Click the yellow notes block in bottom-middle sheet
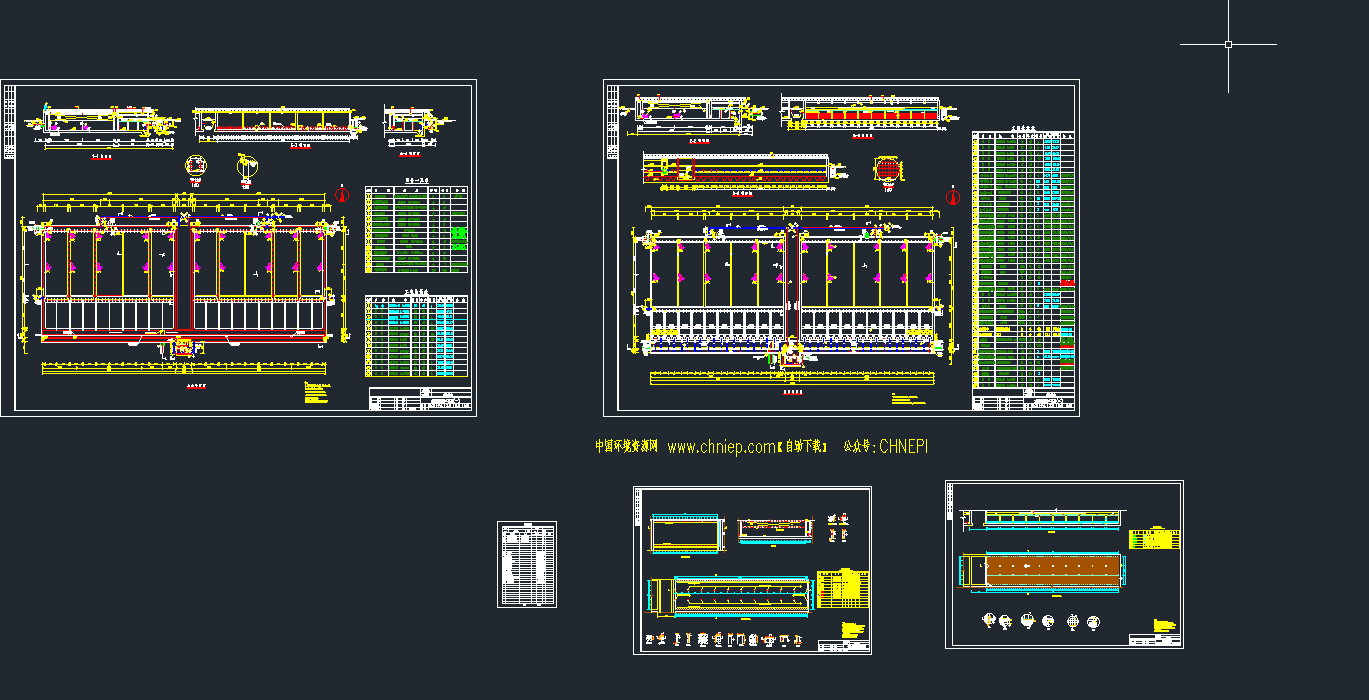This screenshot has width=1369, height=700. click(x=853, y=631)
